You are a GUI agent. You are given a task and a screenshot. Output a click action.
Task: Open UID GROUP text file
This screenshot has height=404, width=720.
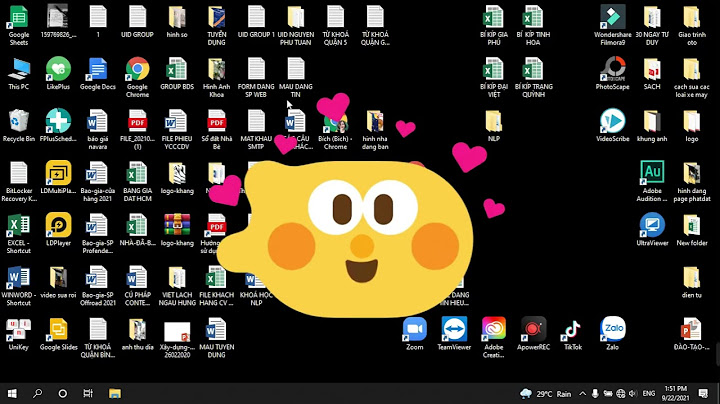click(137, 22)
